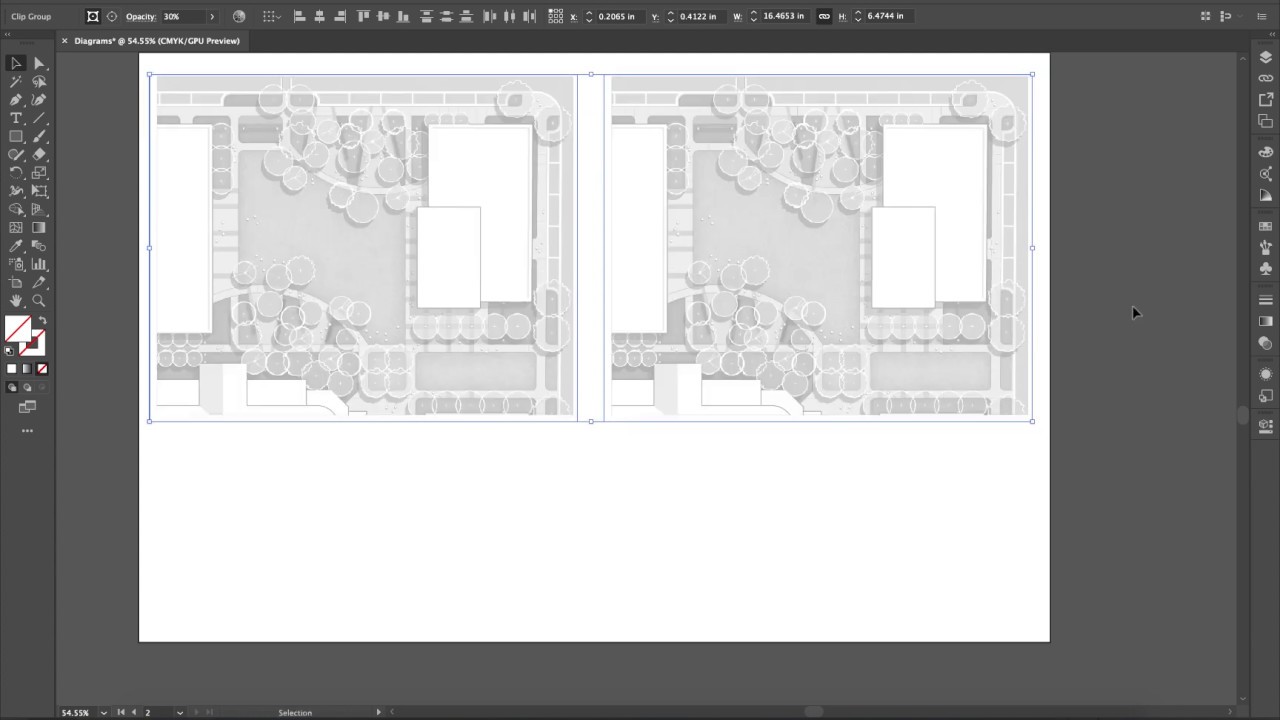Select the Selection tool (black arrow)

tap(16, 63)
